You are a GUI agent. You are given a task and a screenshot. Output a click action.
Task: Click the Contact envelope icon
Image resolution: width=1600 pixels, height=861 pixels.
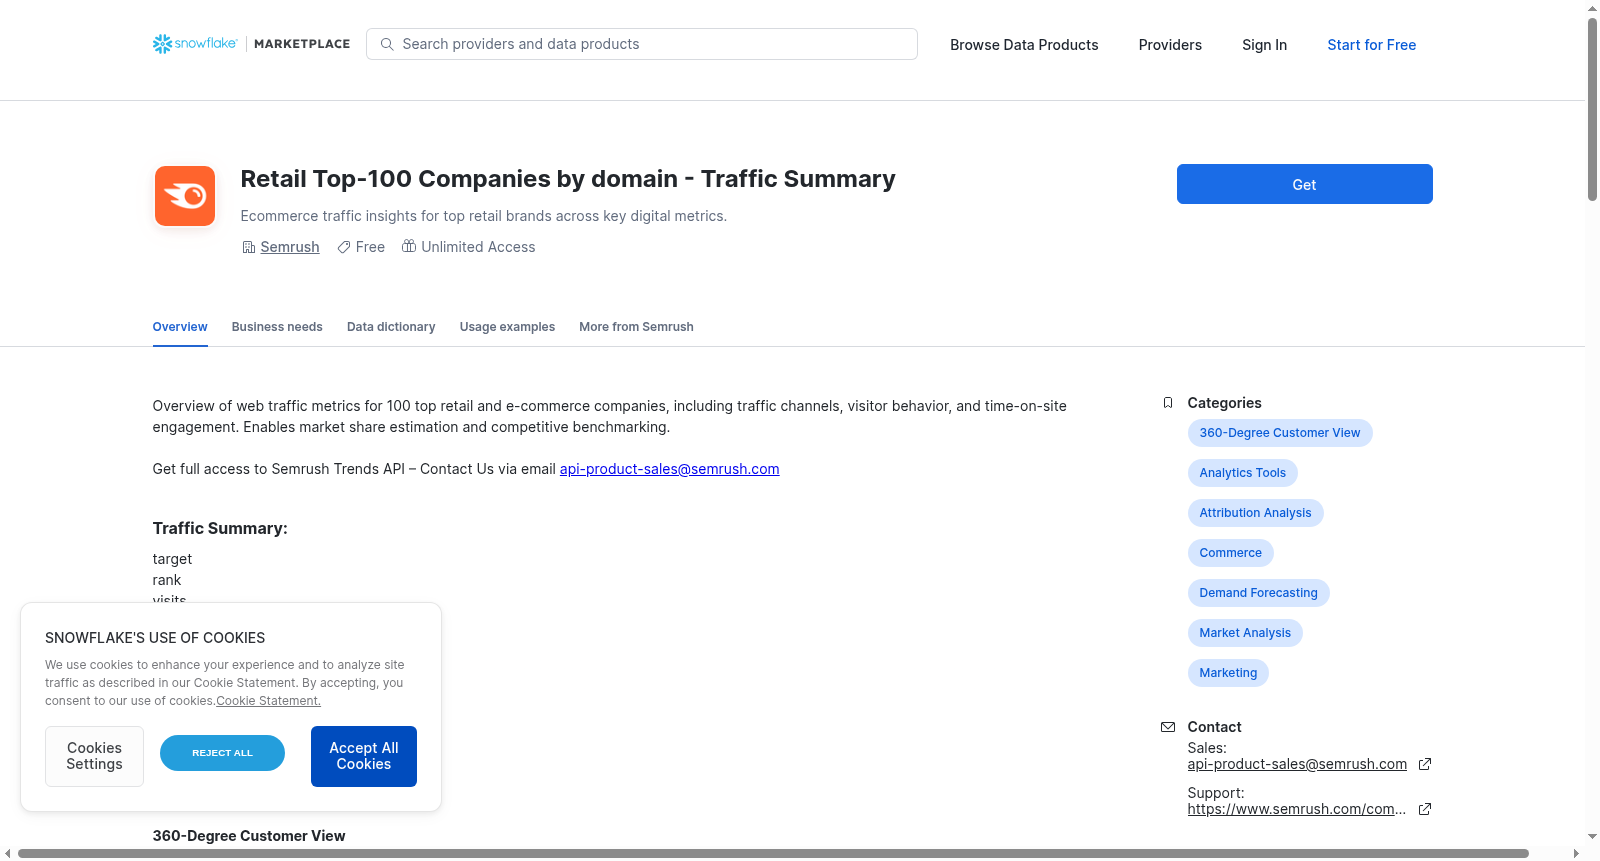(1168, 727)
